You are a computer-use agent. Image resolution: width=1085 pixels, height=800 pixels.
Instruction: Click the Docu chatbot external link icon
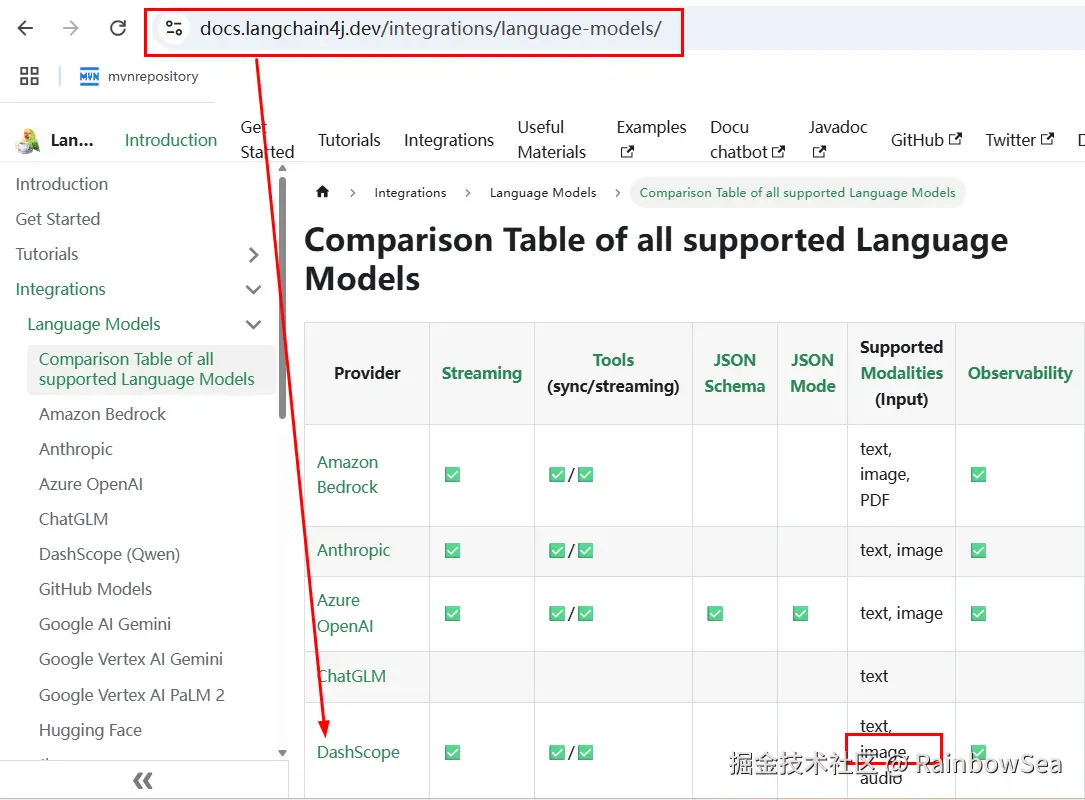pyautogui.click(x=778, y=152)
